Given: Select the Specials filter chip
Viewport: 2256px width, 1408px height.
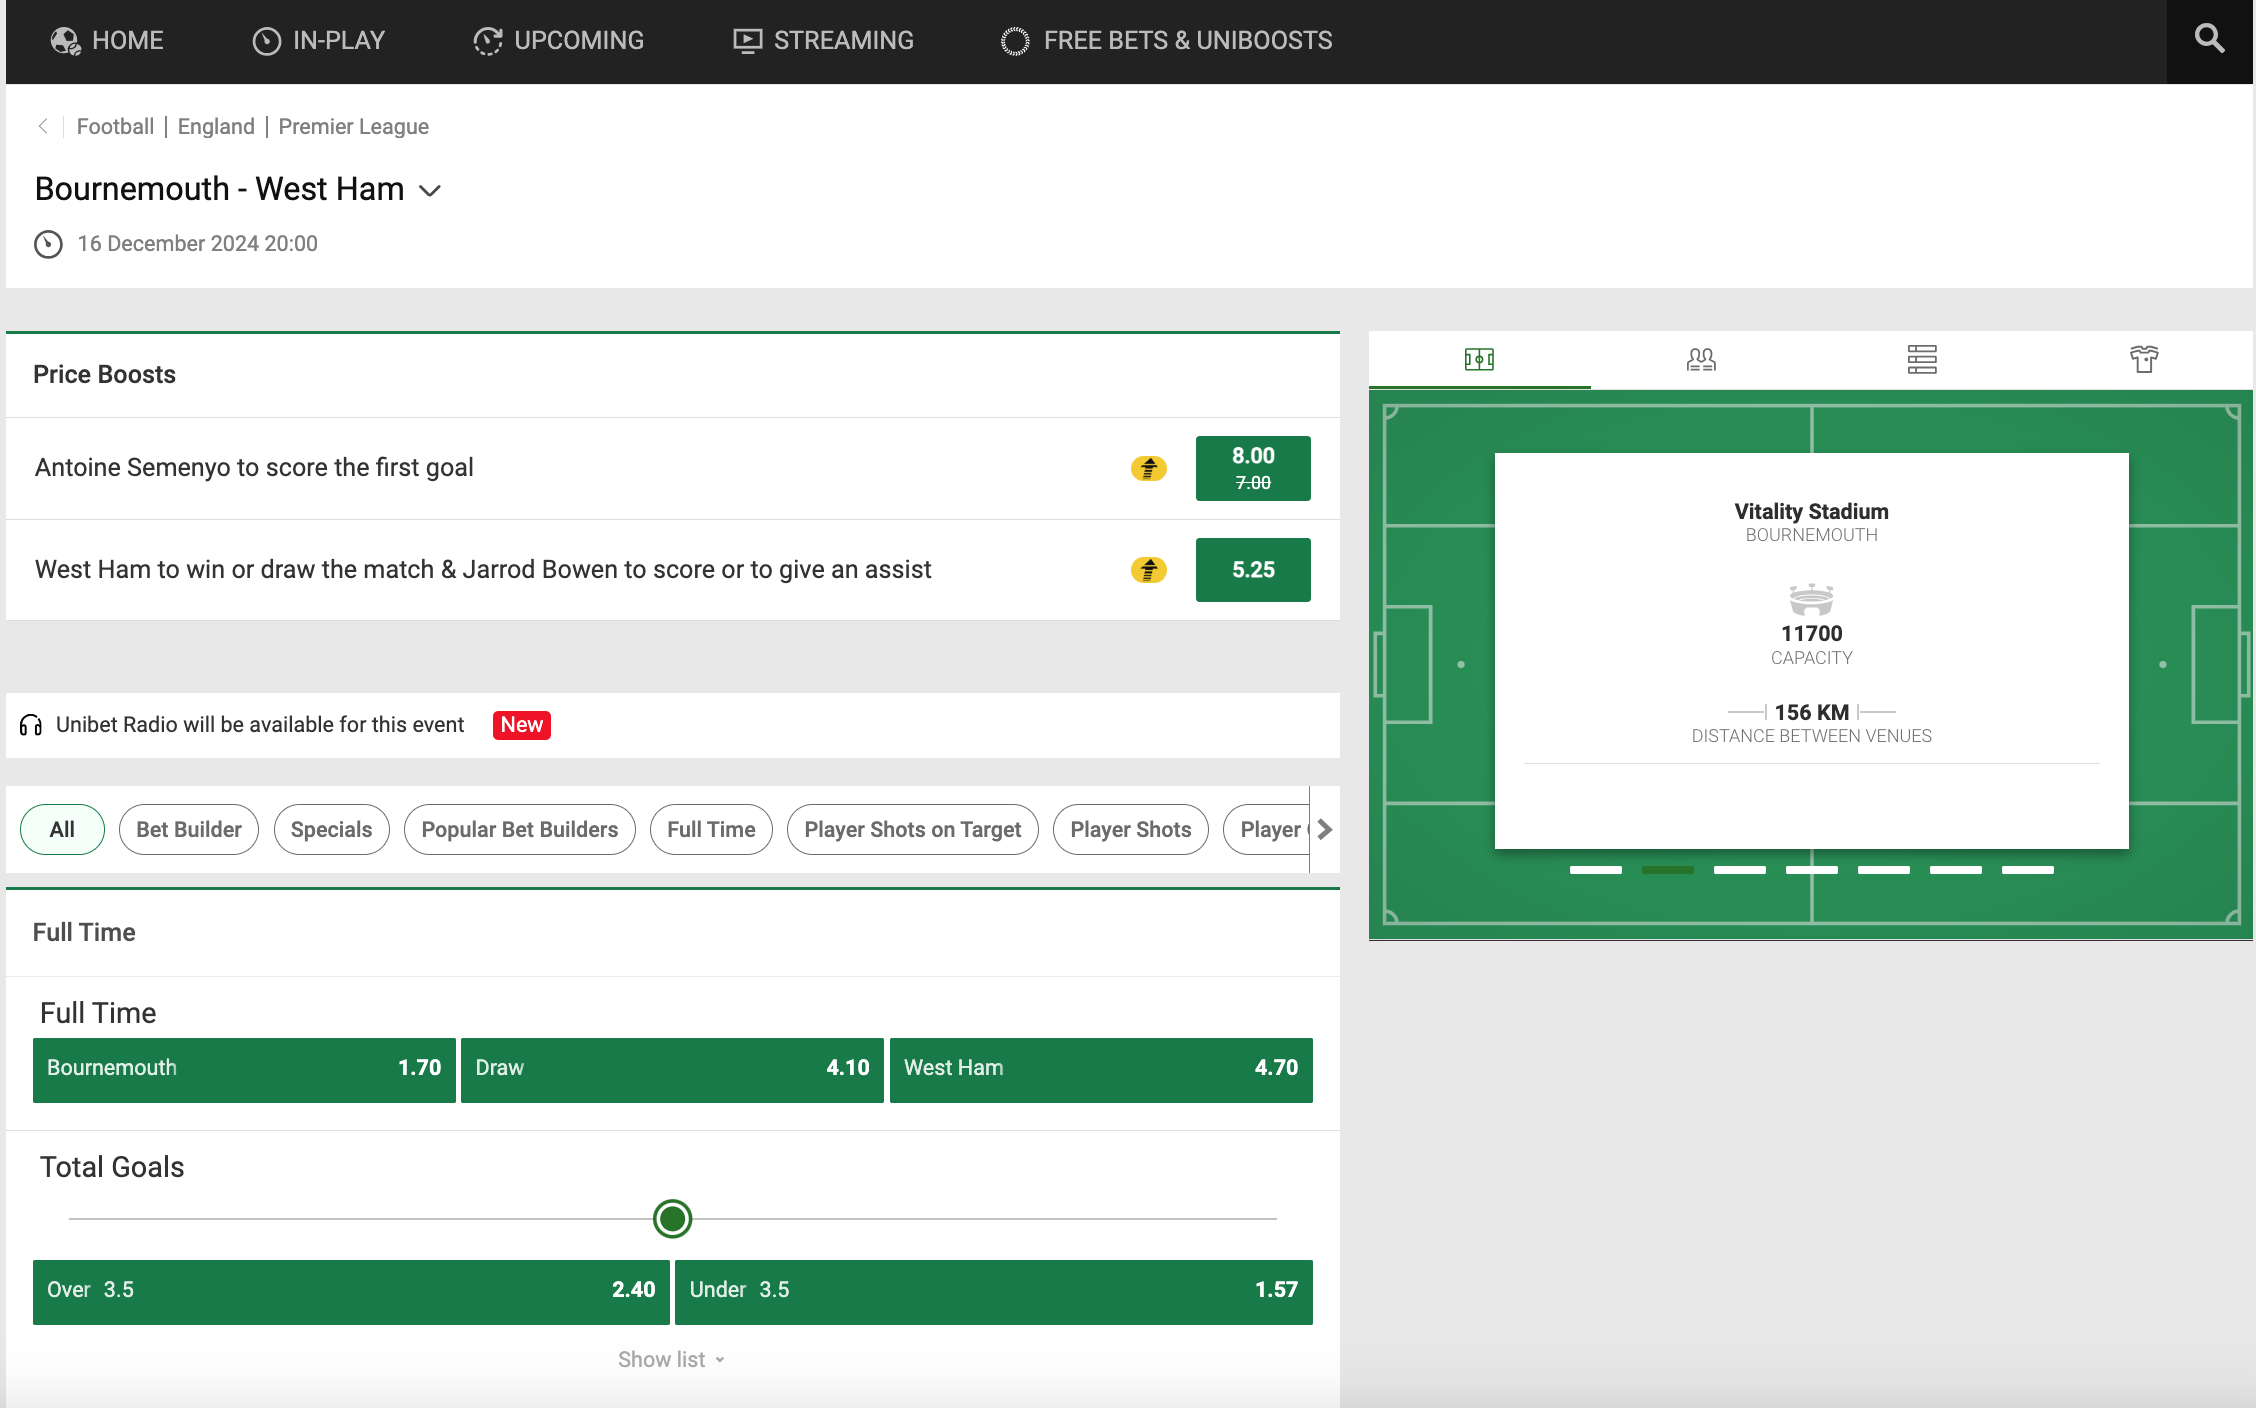Looking at the screenshot, I should (331, 829).
